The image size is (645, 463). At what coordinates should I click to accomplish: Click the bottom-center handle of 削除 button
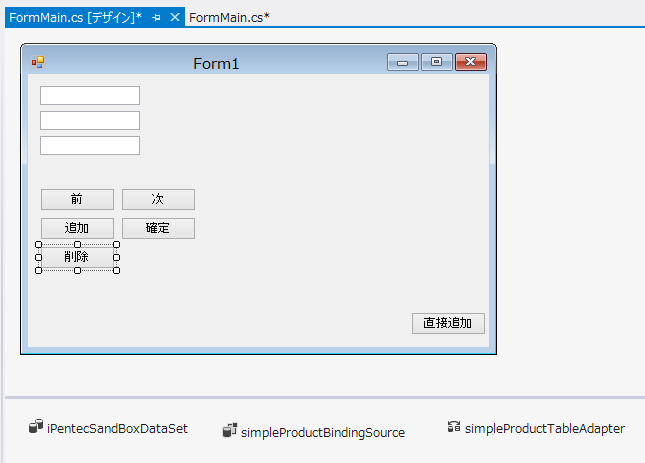pos(77,270)
